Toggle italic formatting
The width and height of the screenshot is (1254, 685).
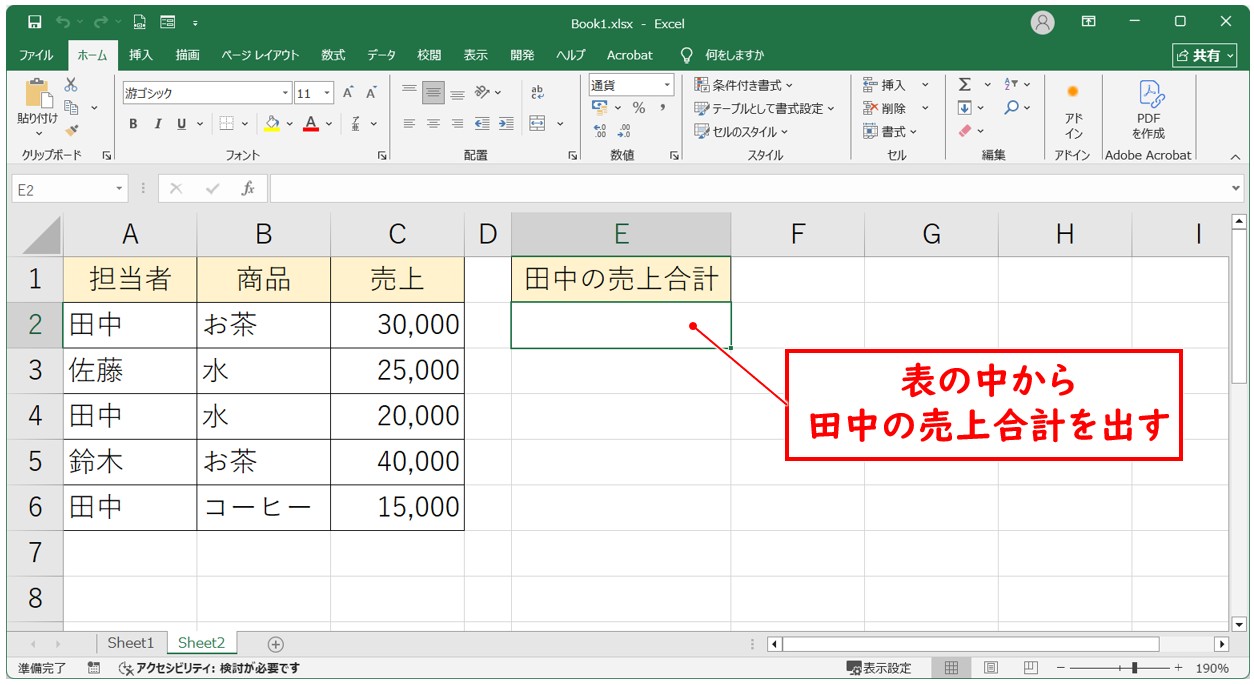point(157,124)
